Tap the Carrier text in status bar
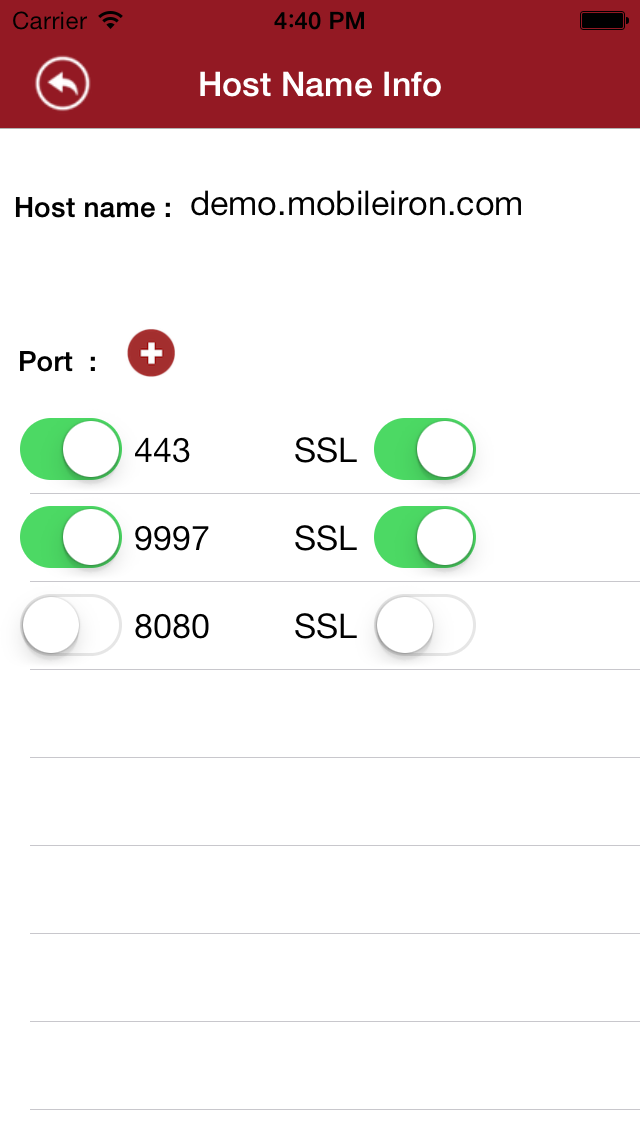640x1136 pixels. (x=49, y=20)
